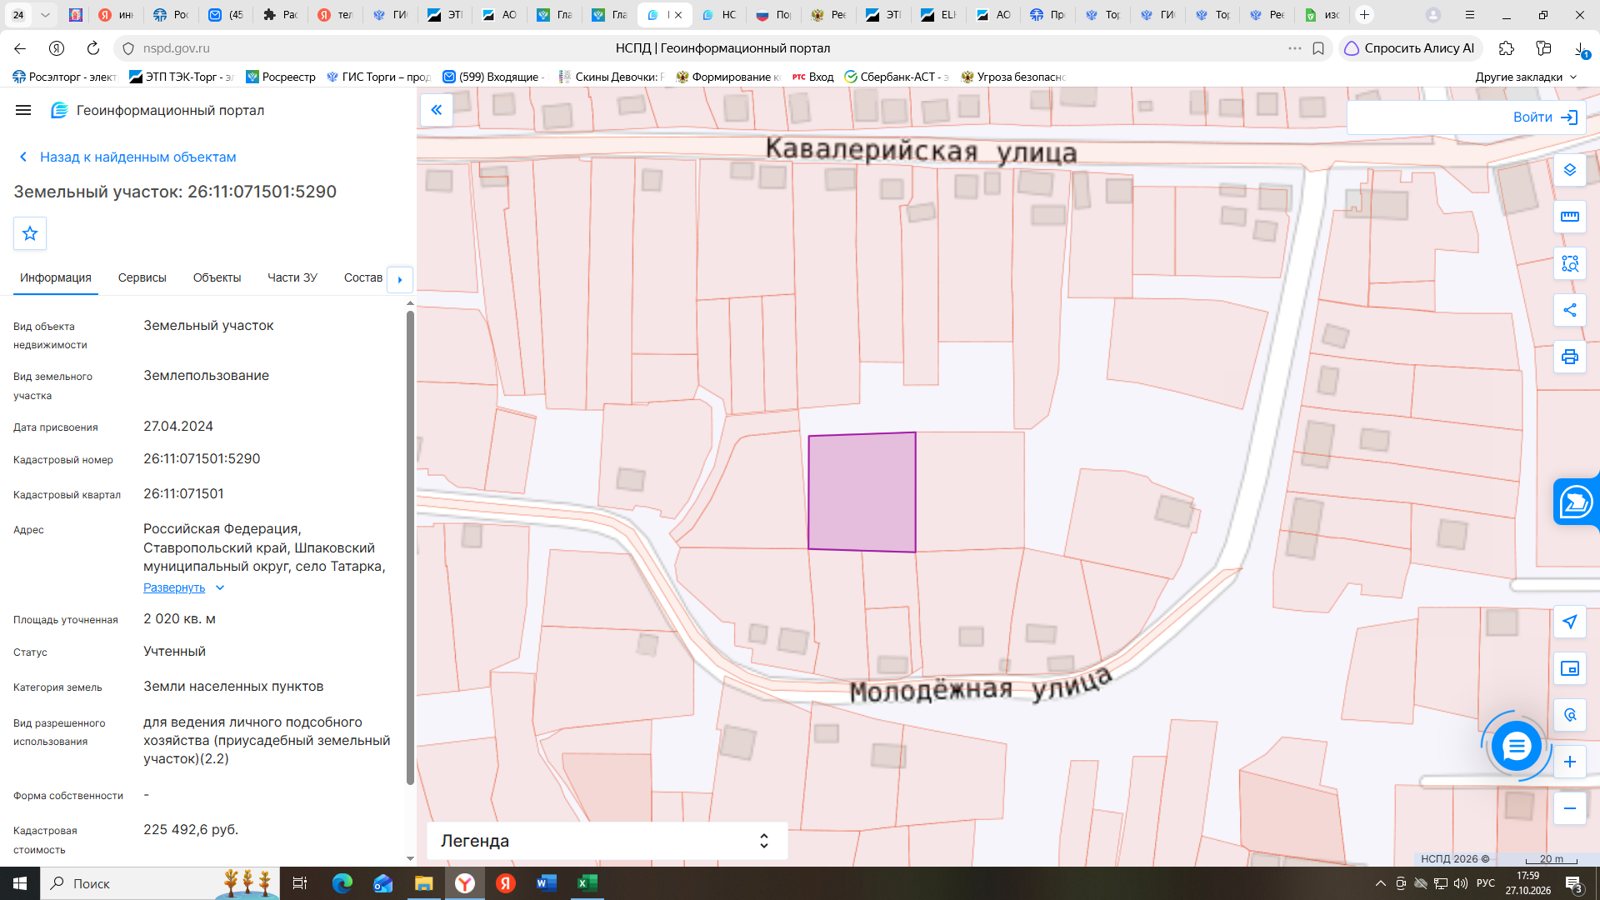Click the info panel vertical scrollbar
This screenshot has height=900, width=1600.
click(x=410, y=548)
